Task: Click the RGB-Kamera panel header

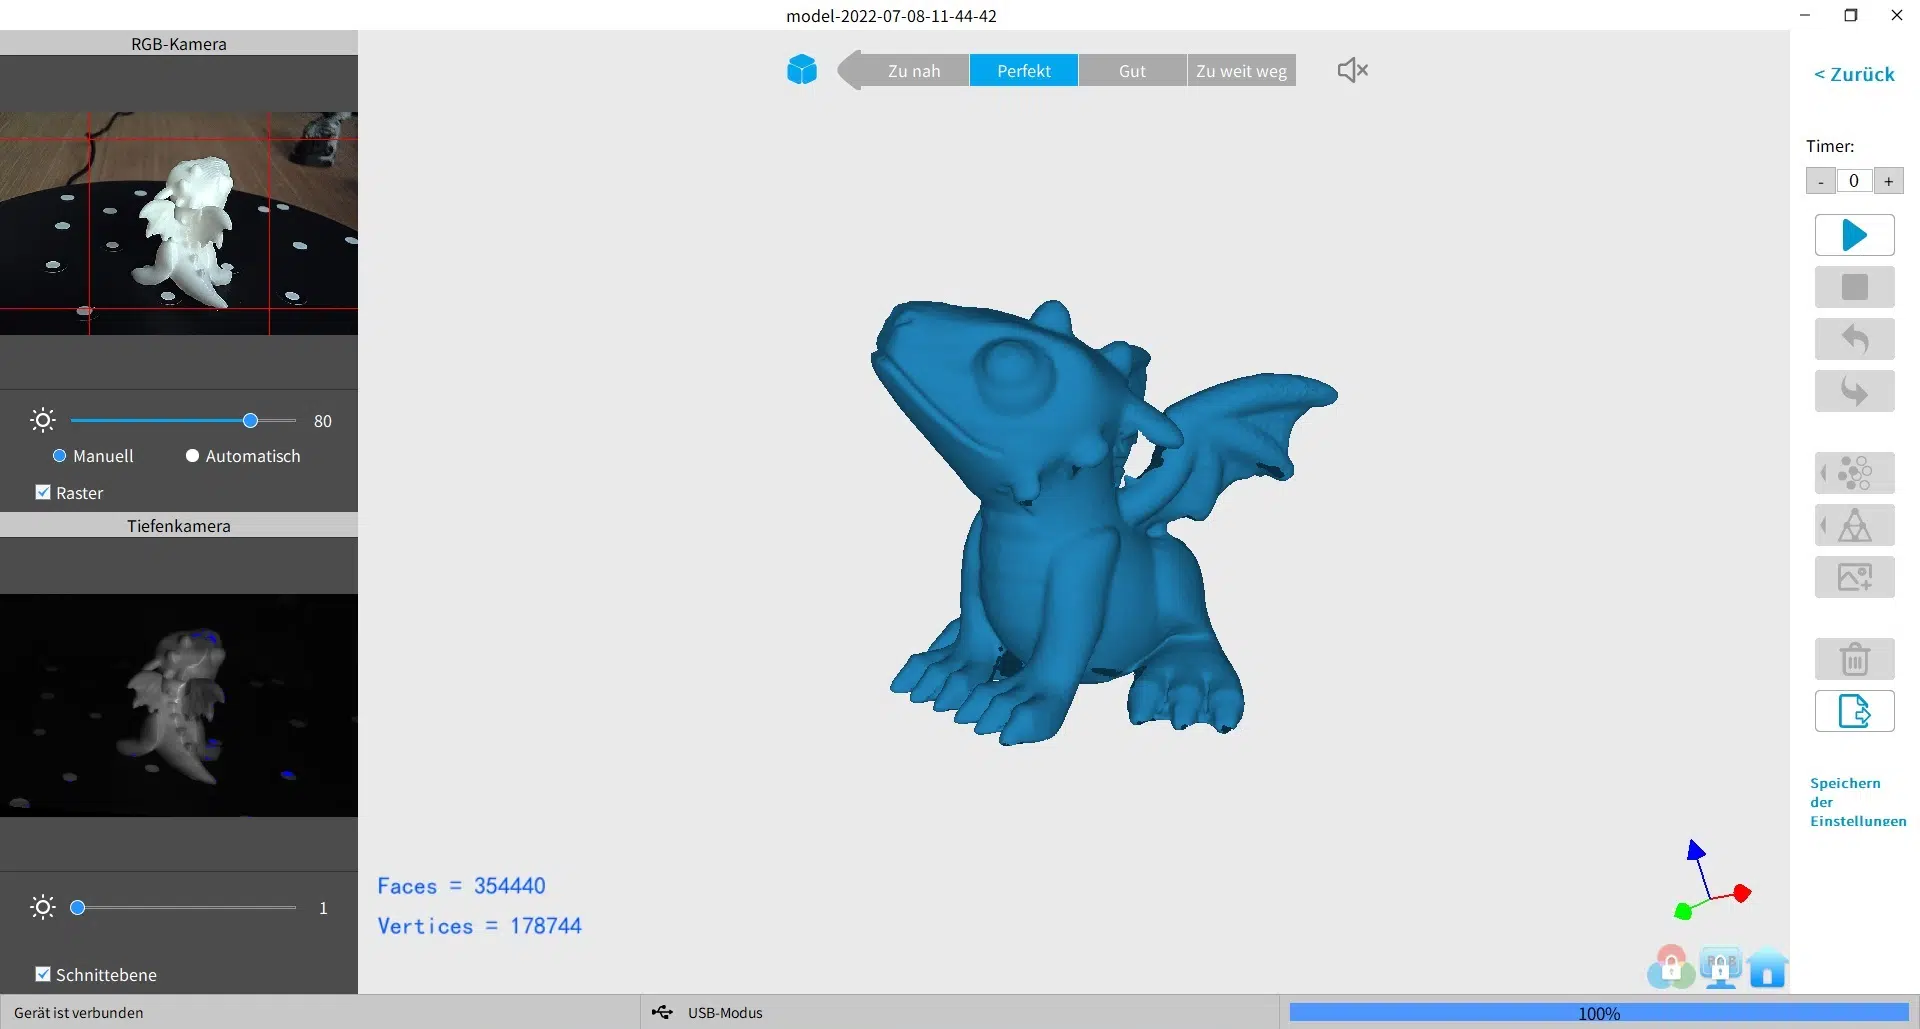Action: 179,43
